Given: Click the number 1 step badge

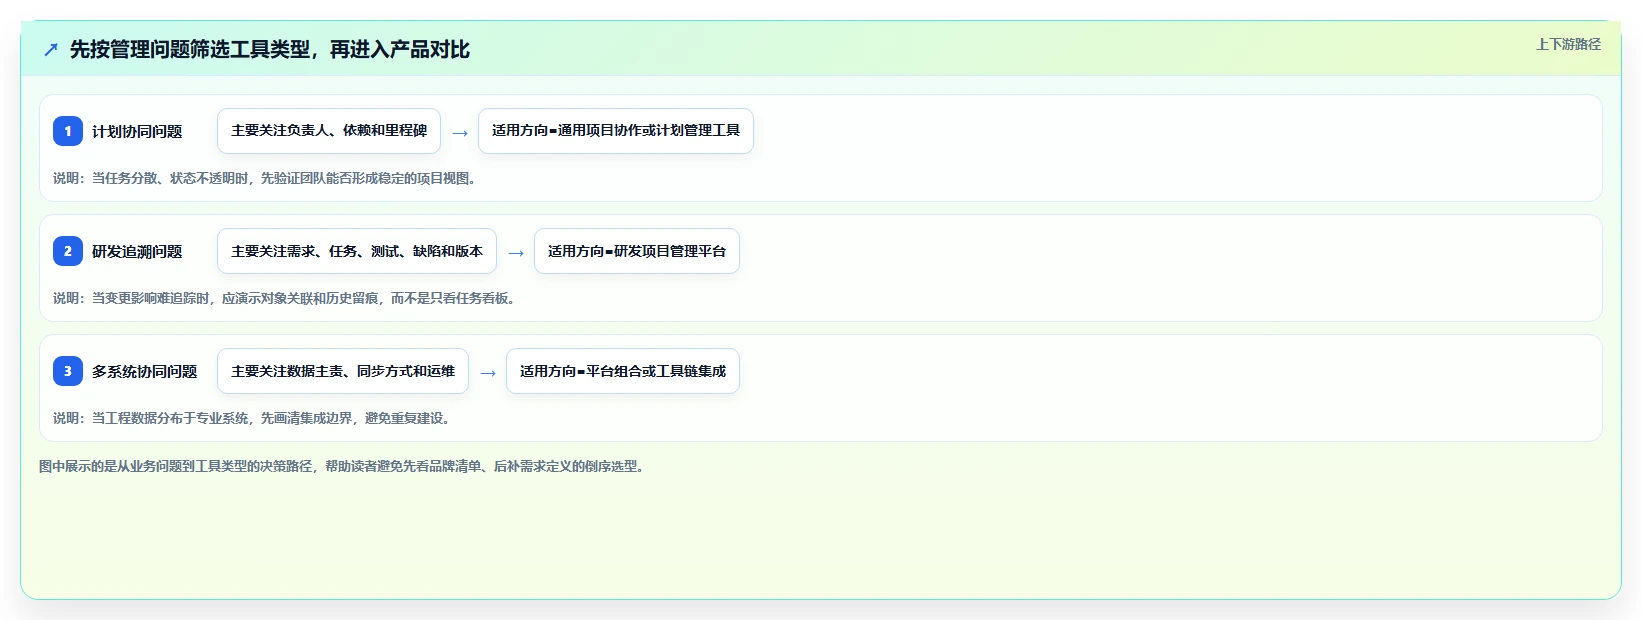Looking at the screenshot, I should [x=68, y=131].
